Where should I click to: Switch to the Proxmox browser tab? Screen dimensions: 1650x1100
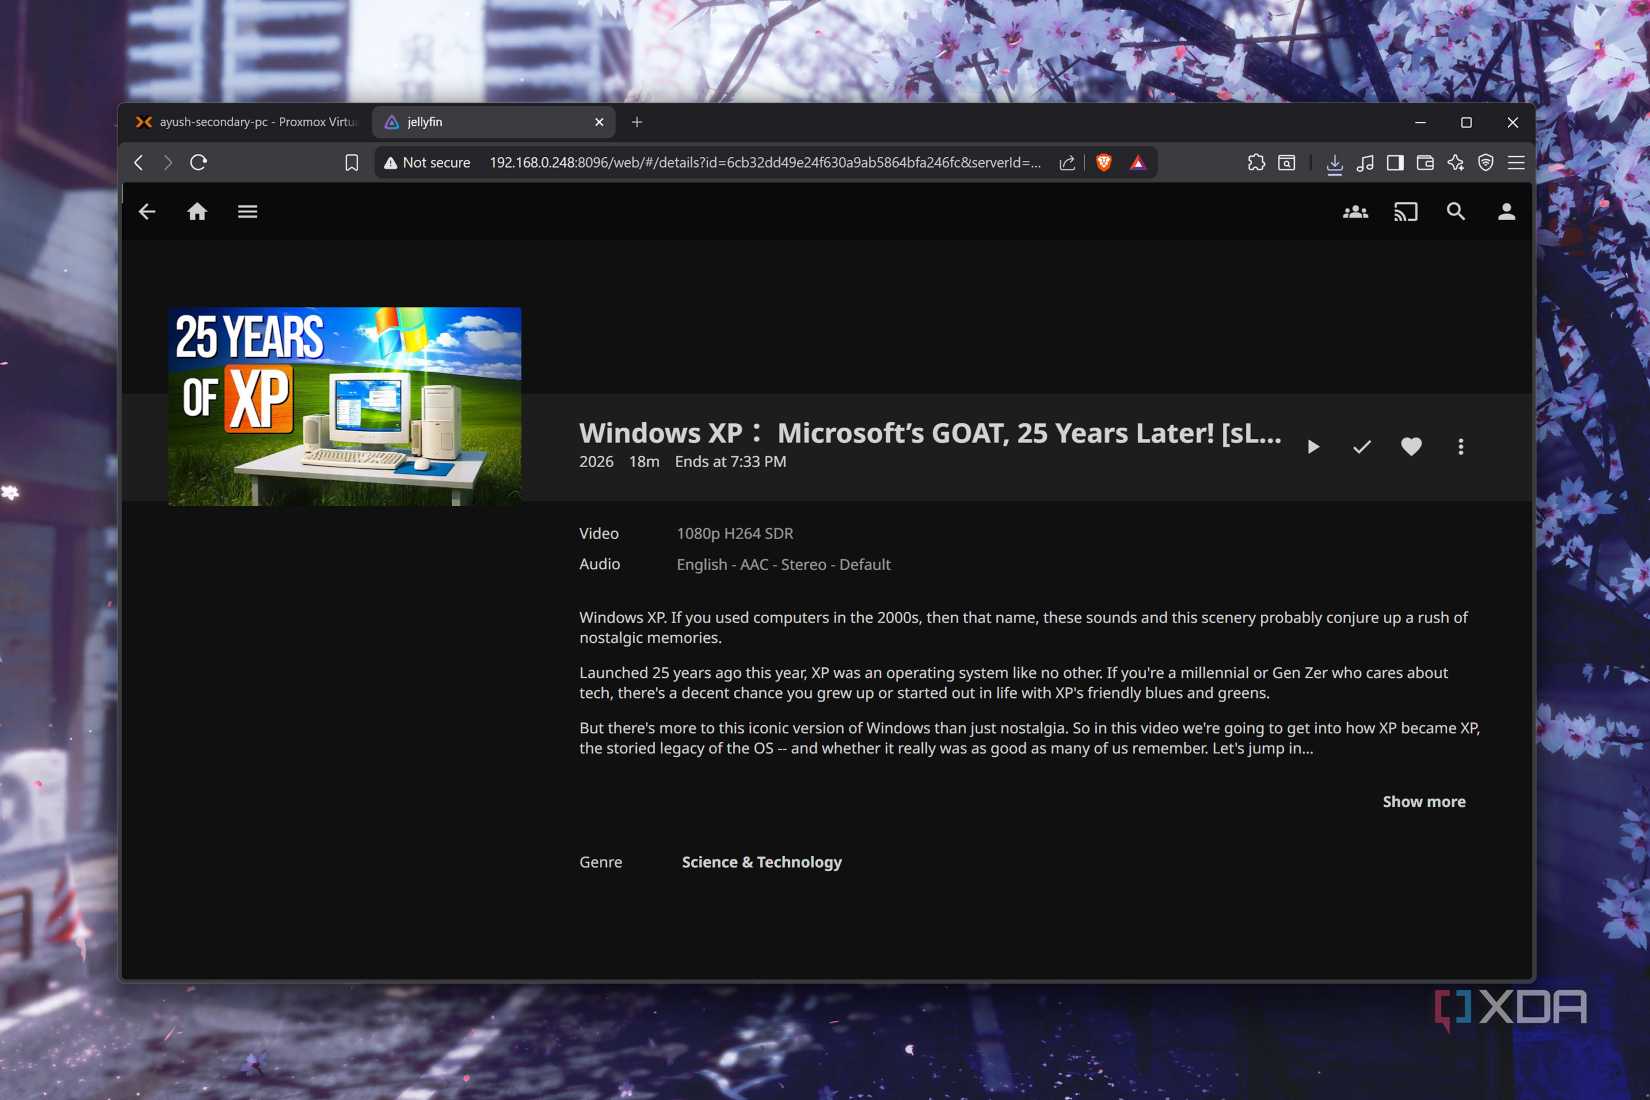(246, 122)
